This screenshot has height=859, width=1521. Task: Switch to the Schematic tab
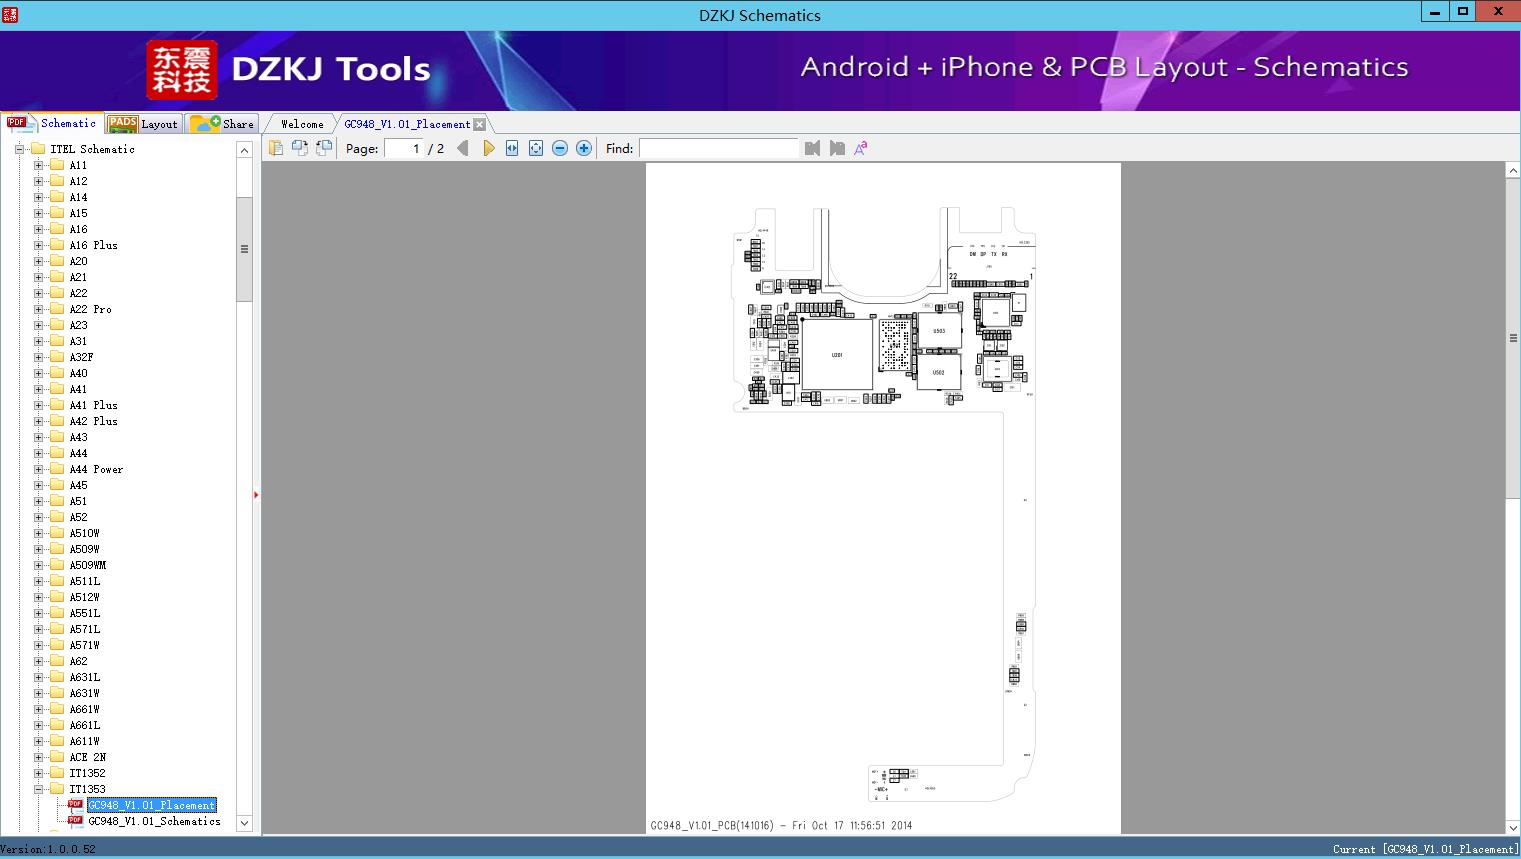[x=52, y=123]
